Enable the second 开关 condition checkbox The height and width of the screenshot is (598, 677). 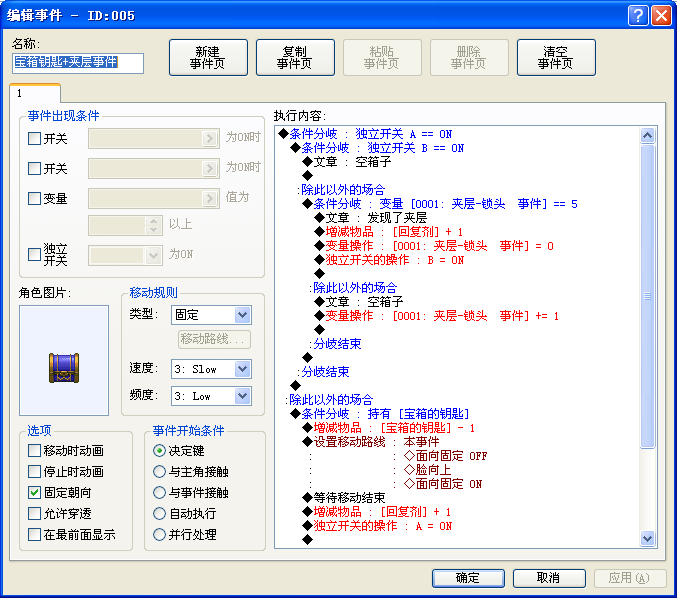34,168
